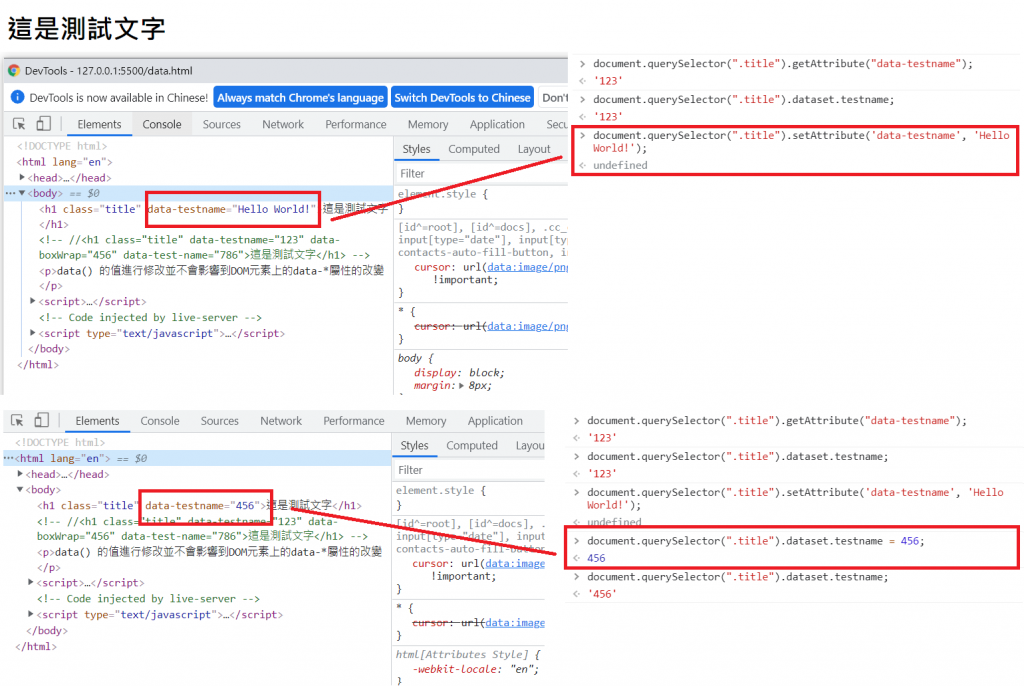1024x686 pixels.
Task: Click the 'undefined' result in the upper console log
Action: pyautogui.click(x=620, y=165)
